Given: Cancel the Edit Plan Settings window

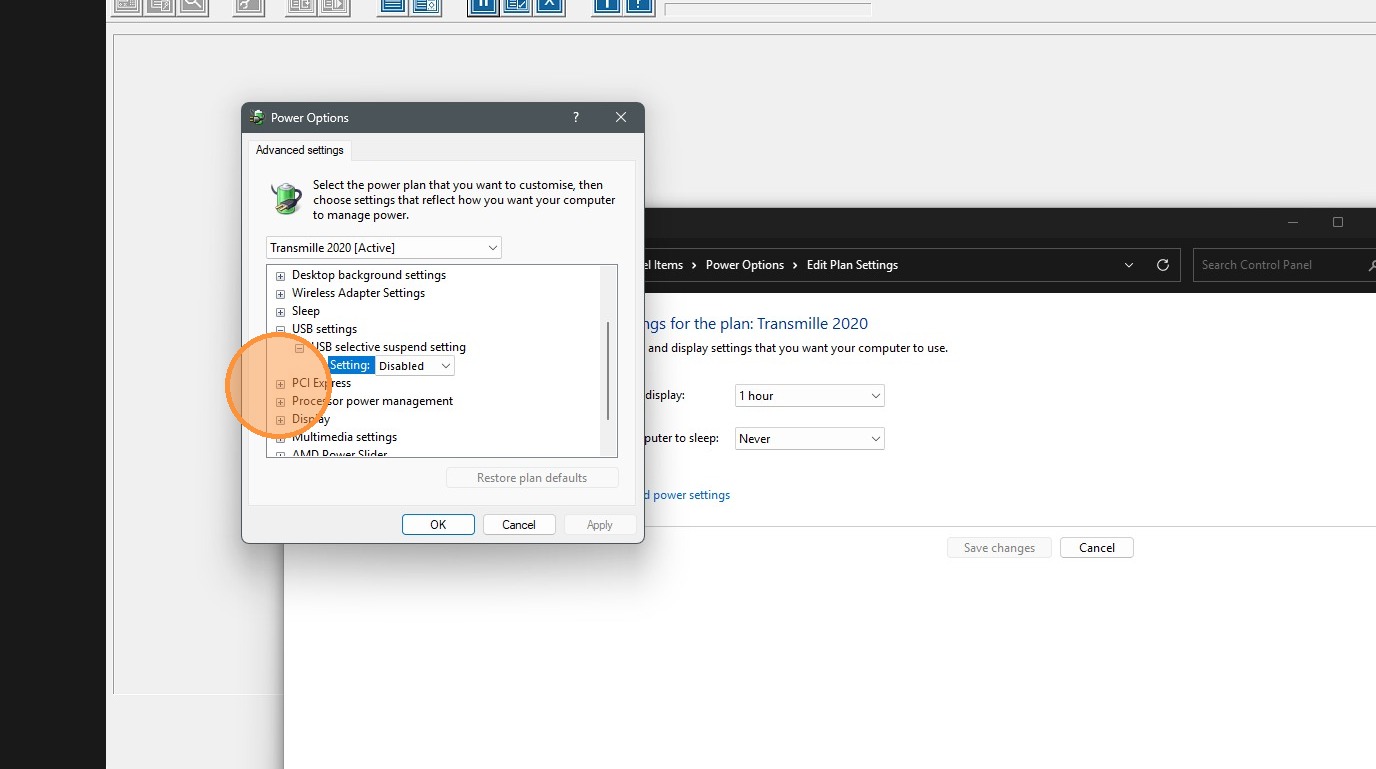Looking at the screenshot, I should (1097, 548).
